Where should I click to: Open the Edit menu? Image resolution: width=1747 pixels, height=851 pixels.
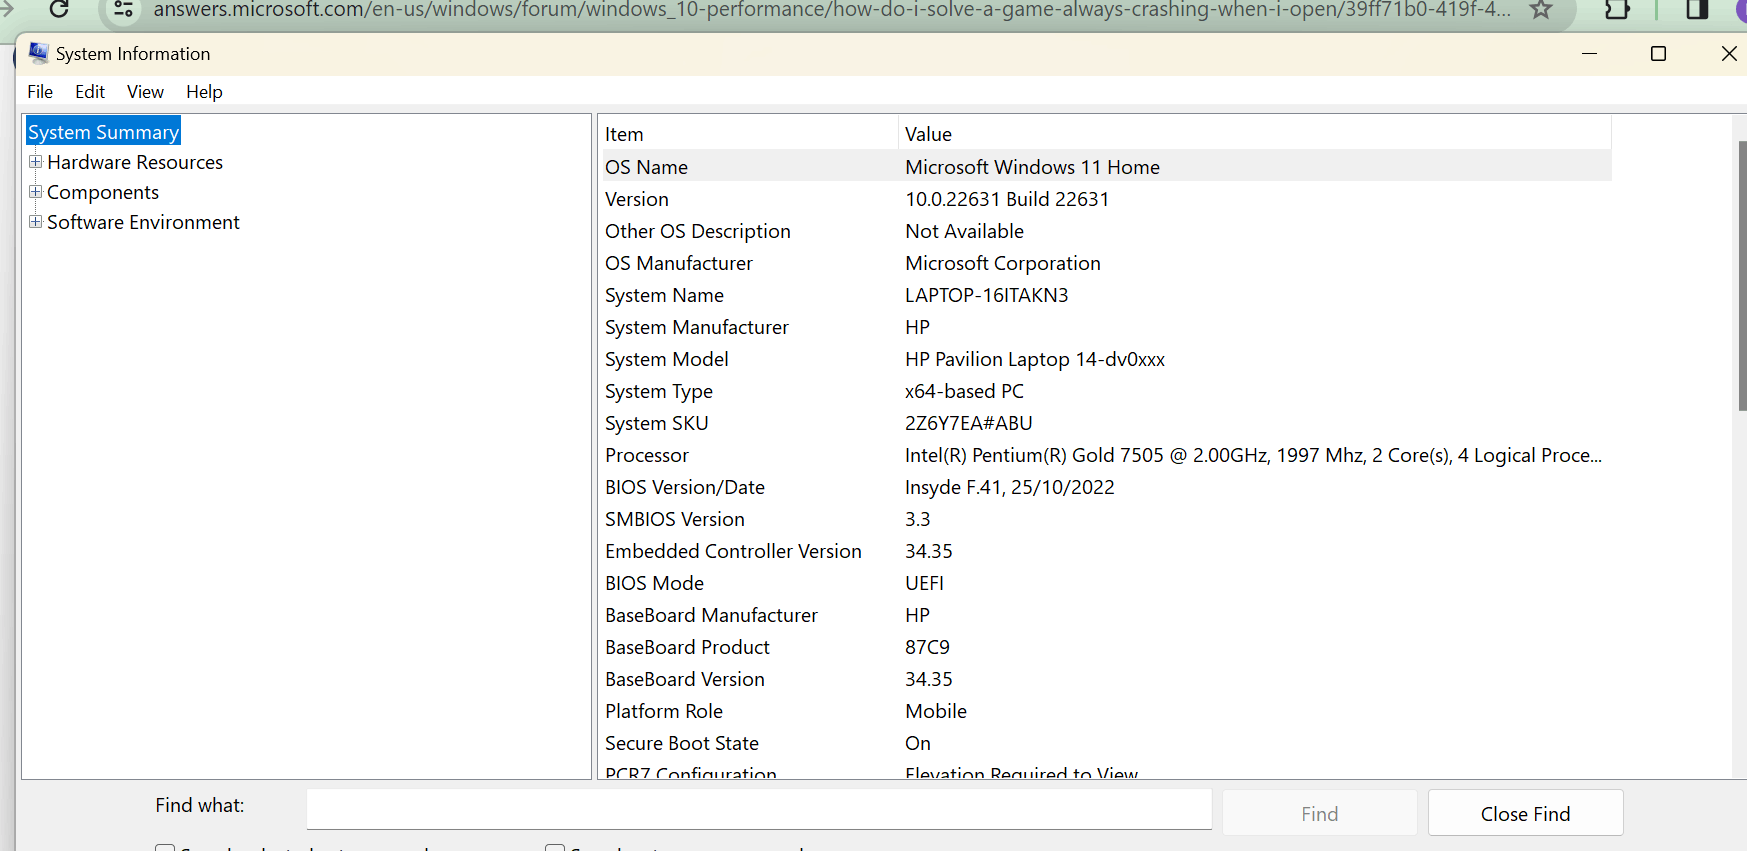90,92
